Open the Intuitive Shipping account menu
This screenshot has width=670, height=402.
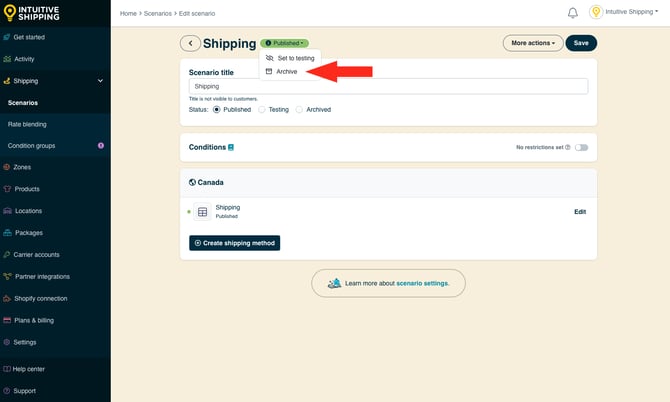632,12
